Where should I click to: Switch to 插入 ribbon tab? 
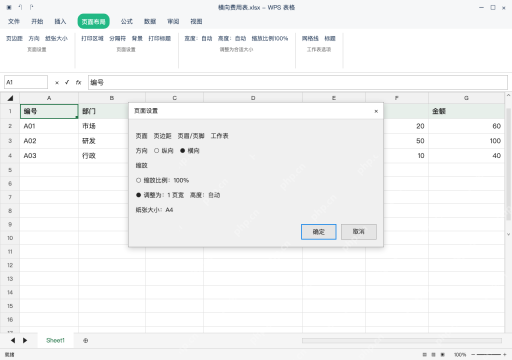[x=60, y=22]
